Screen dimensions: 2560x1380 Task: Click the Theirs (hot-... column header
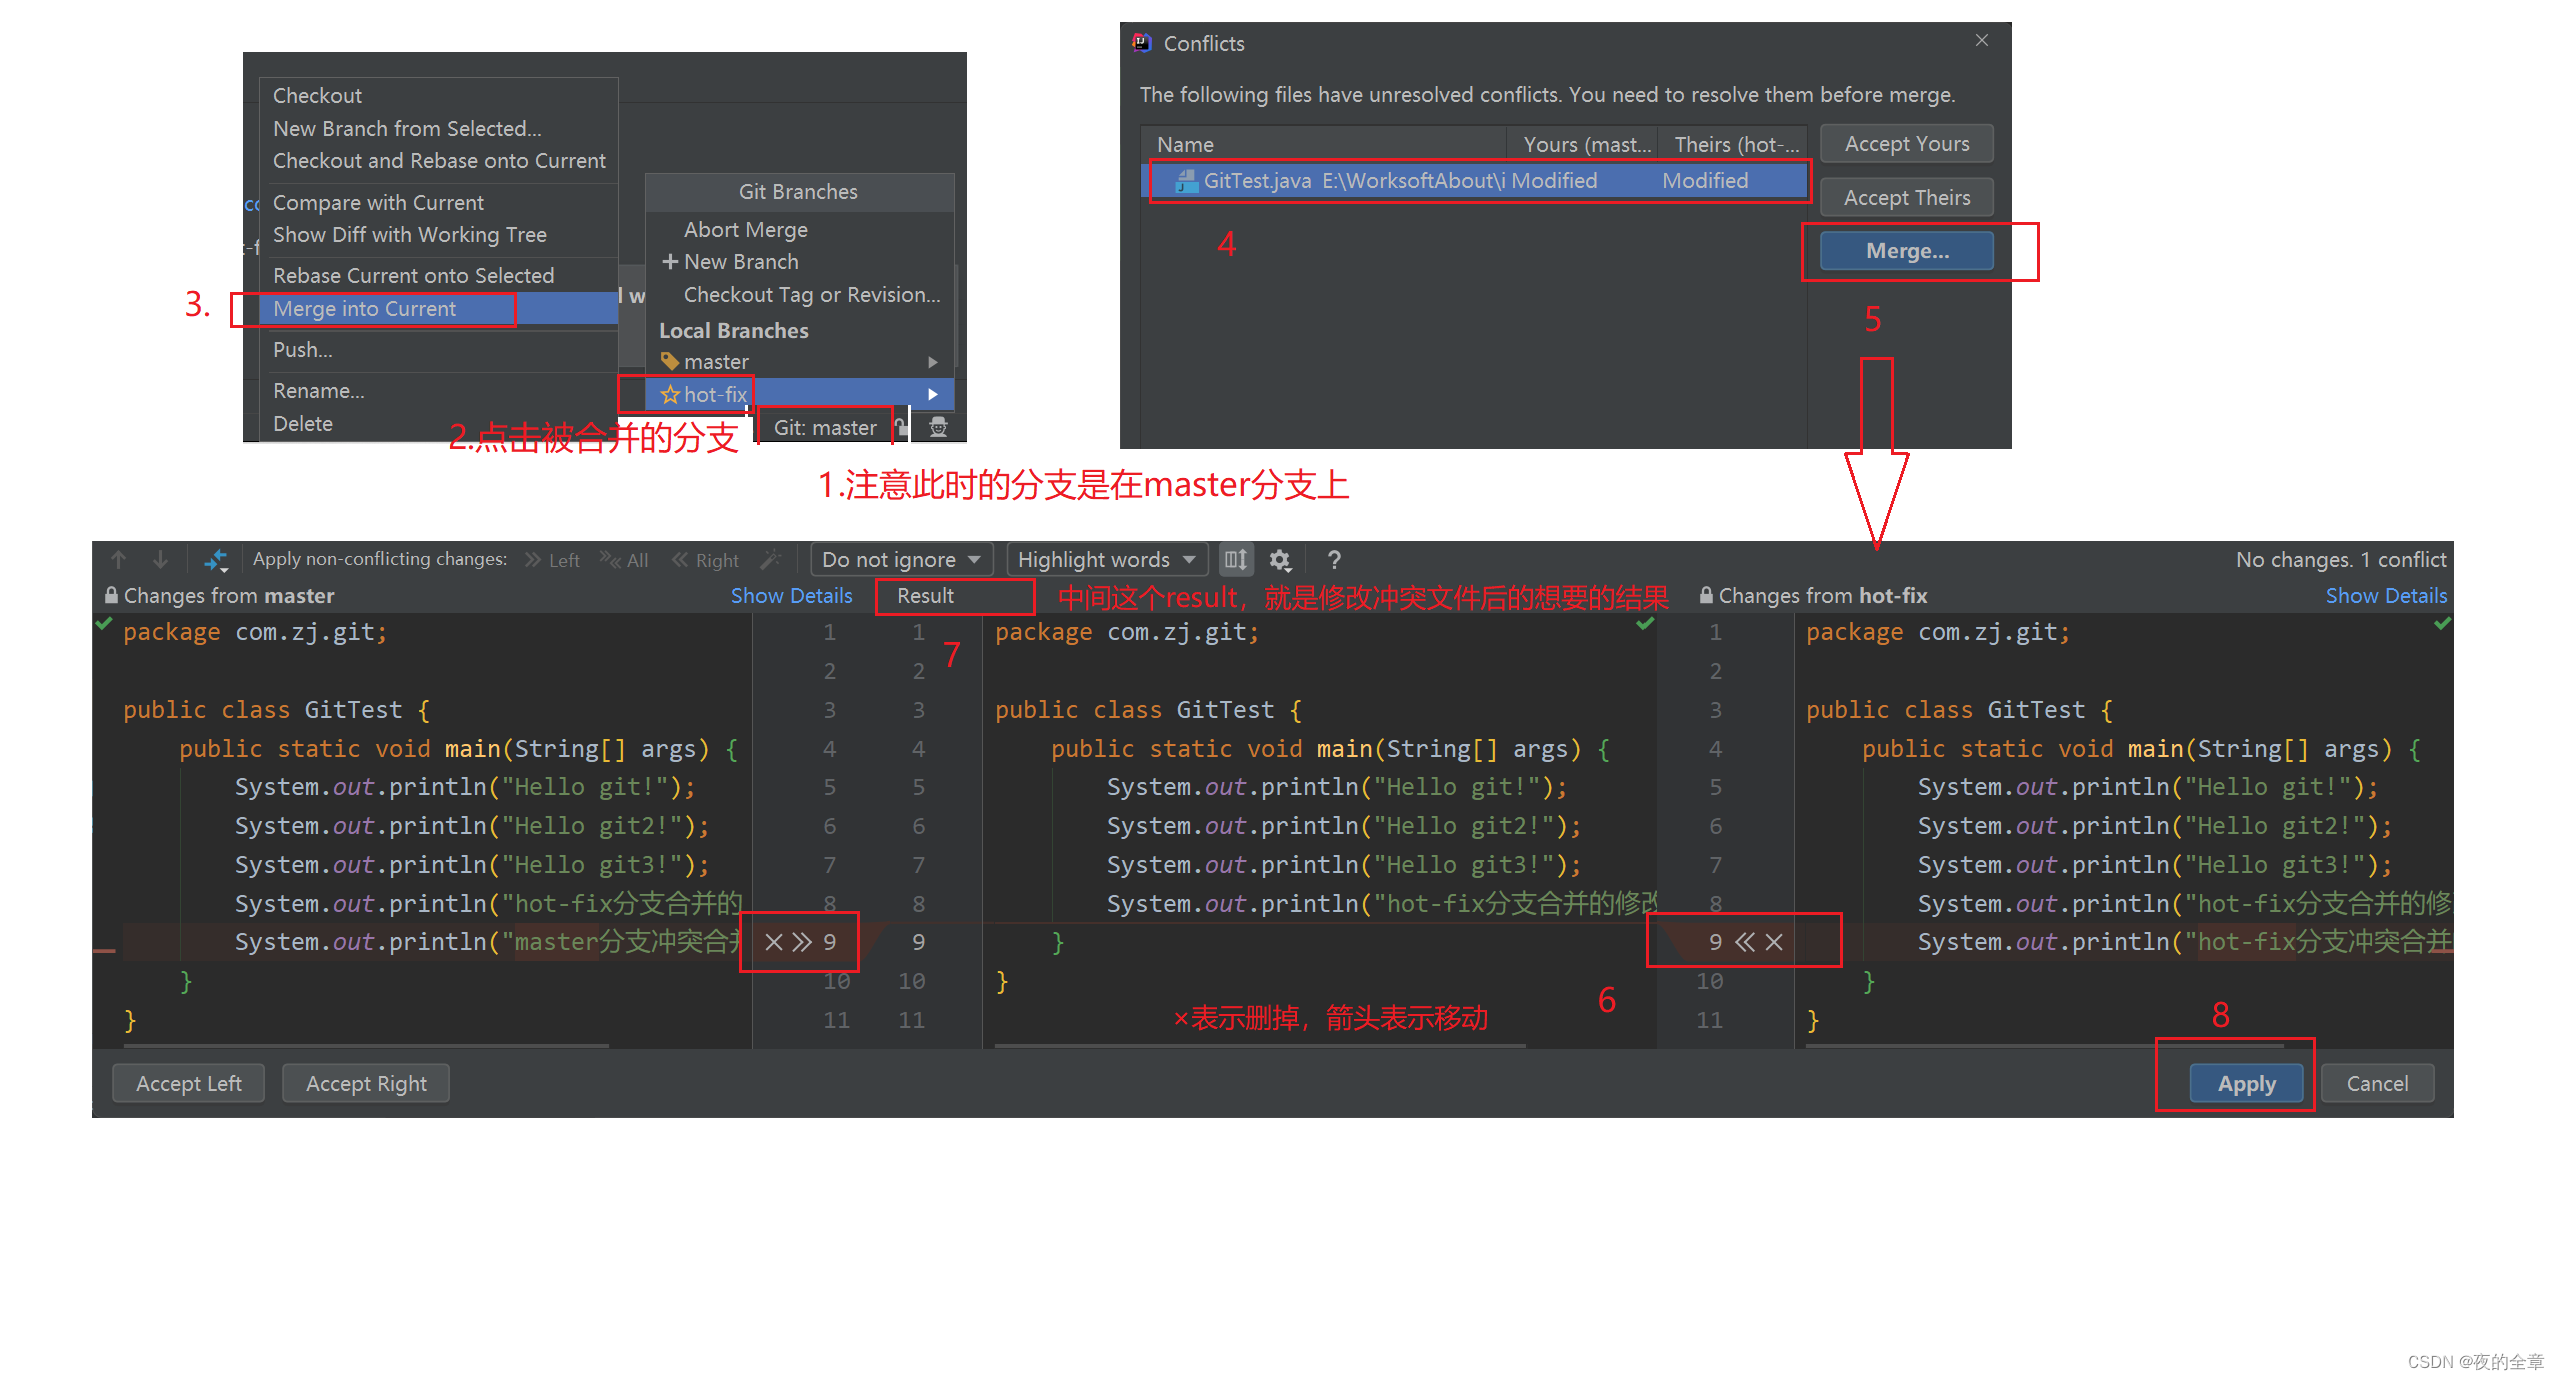click(1733, 144)
